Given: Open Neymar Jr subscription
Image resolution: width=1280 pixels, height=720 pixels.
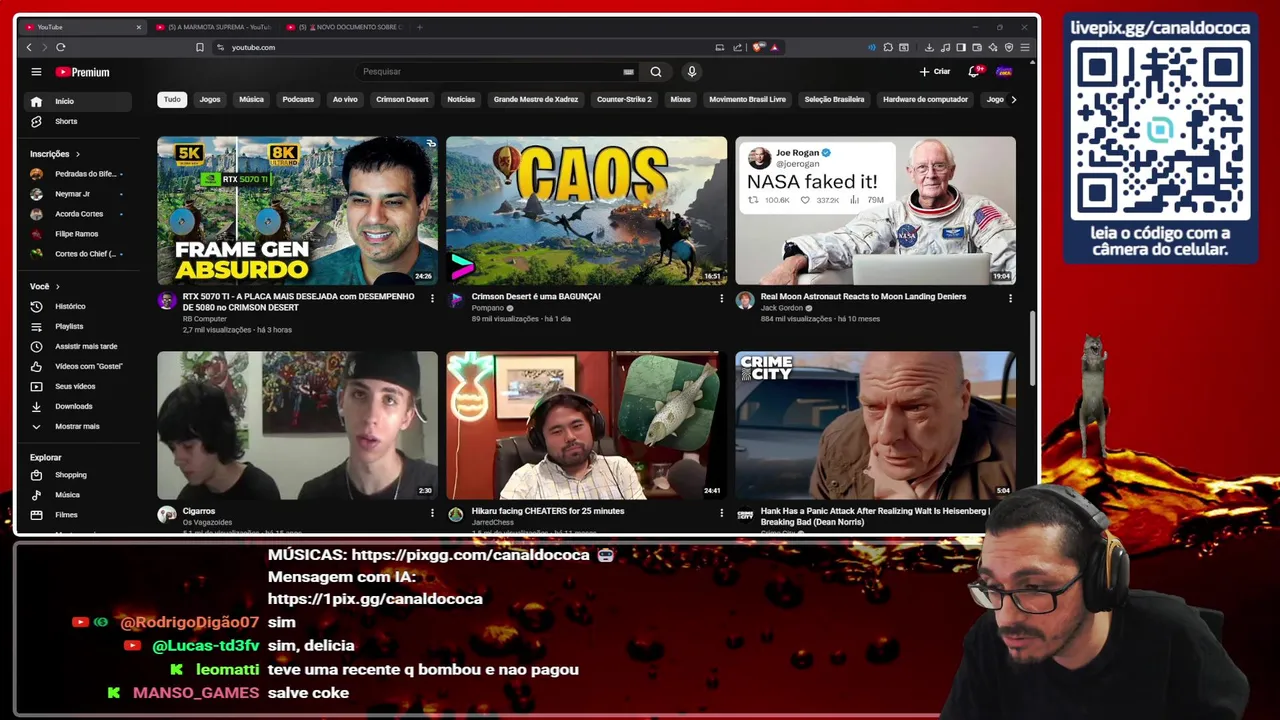Looking at the screenshot, I should click(x=77, y=194).
